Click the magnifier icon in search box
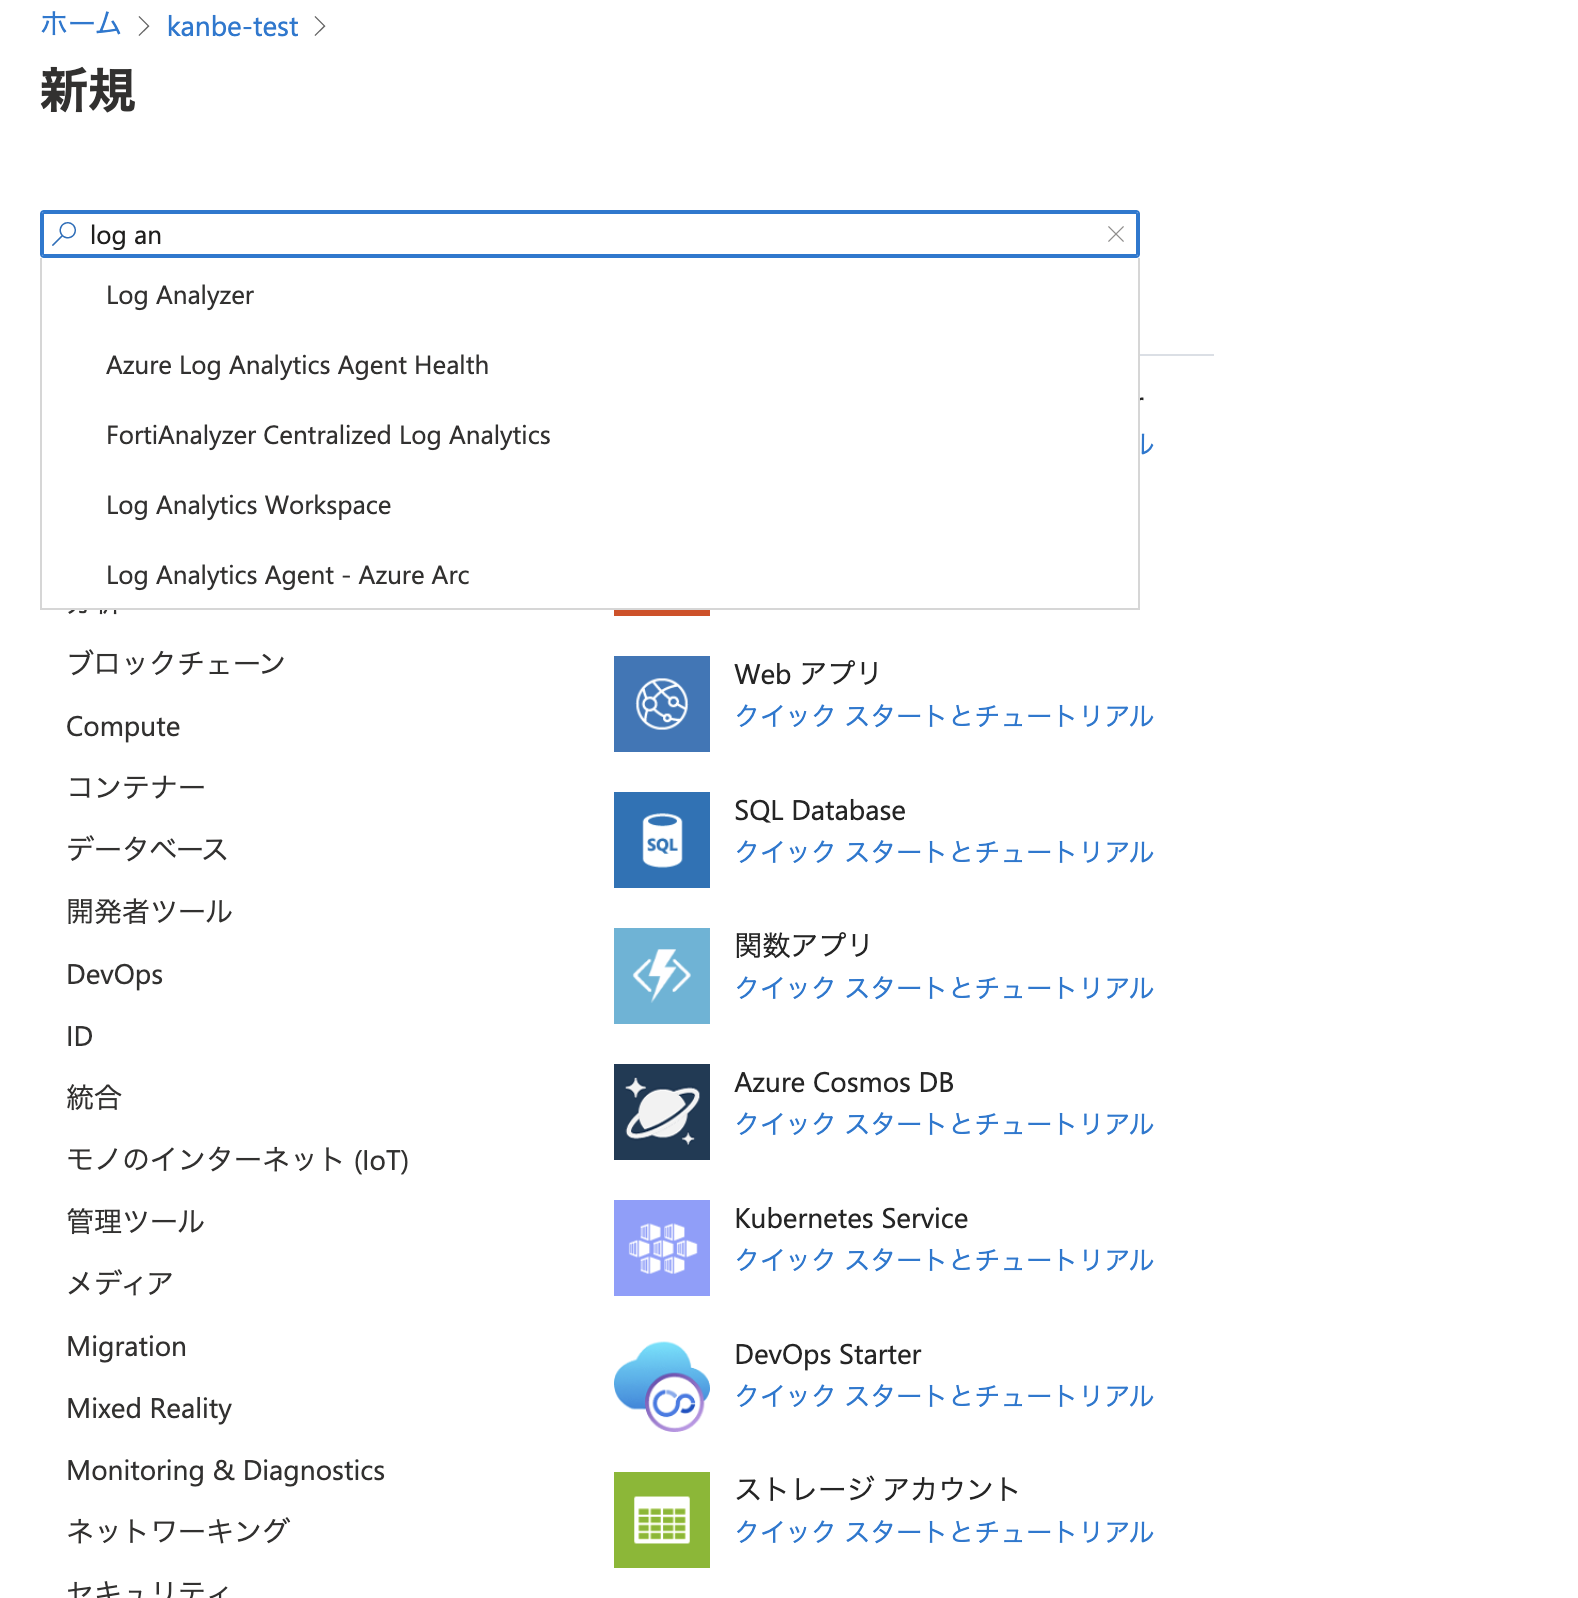The image size is (1578, 1598). tap(65, 234)
